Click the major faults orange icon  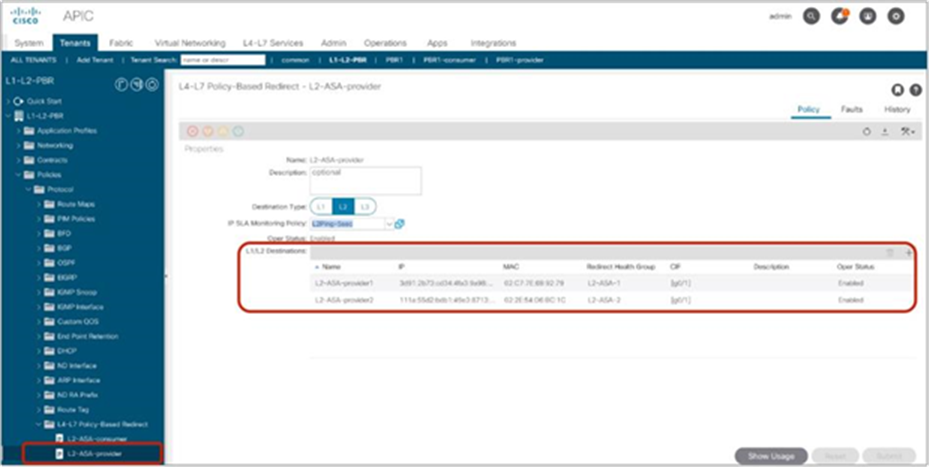pos(208,132)
